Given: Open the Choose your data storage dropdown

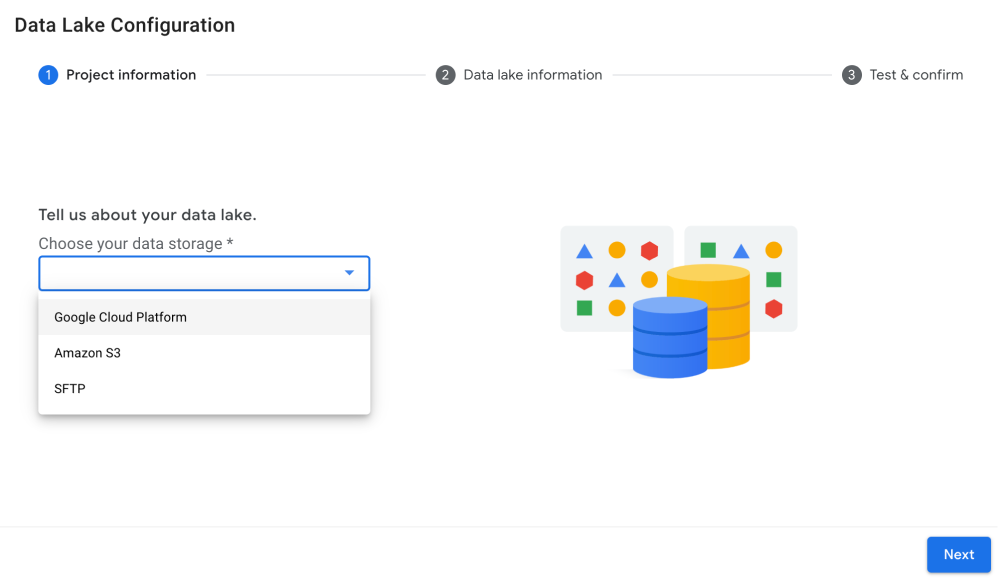Looking at the screenshot, I should (x=204, y=272).
